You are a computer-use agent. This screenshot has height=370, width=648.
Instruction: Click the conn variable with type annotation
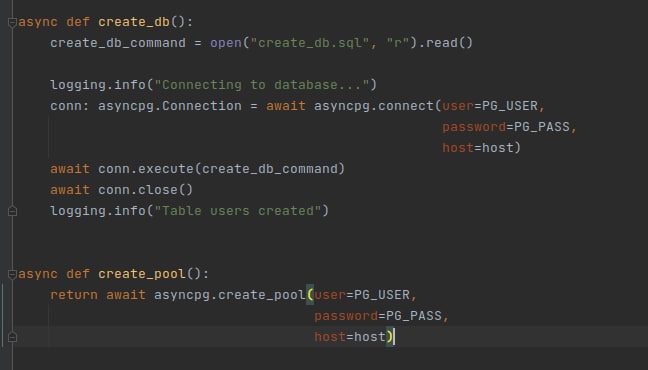[x=66, y=106]
